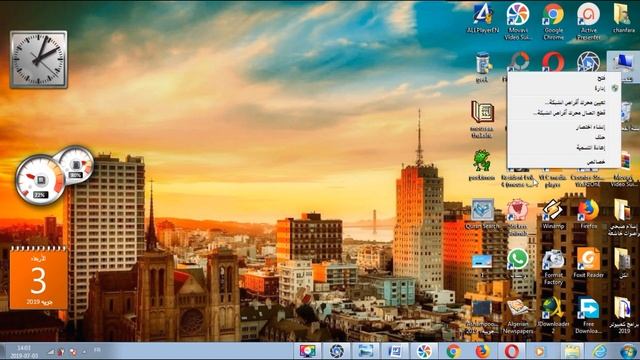Choose حذف (Delete) in the context menu
Screen dimensions: 640x360
coord(564,137)
